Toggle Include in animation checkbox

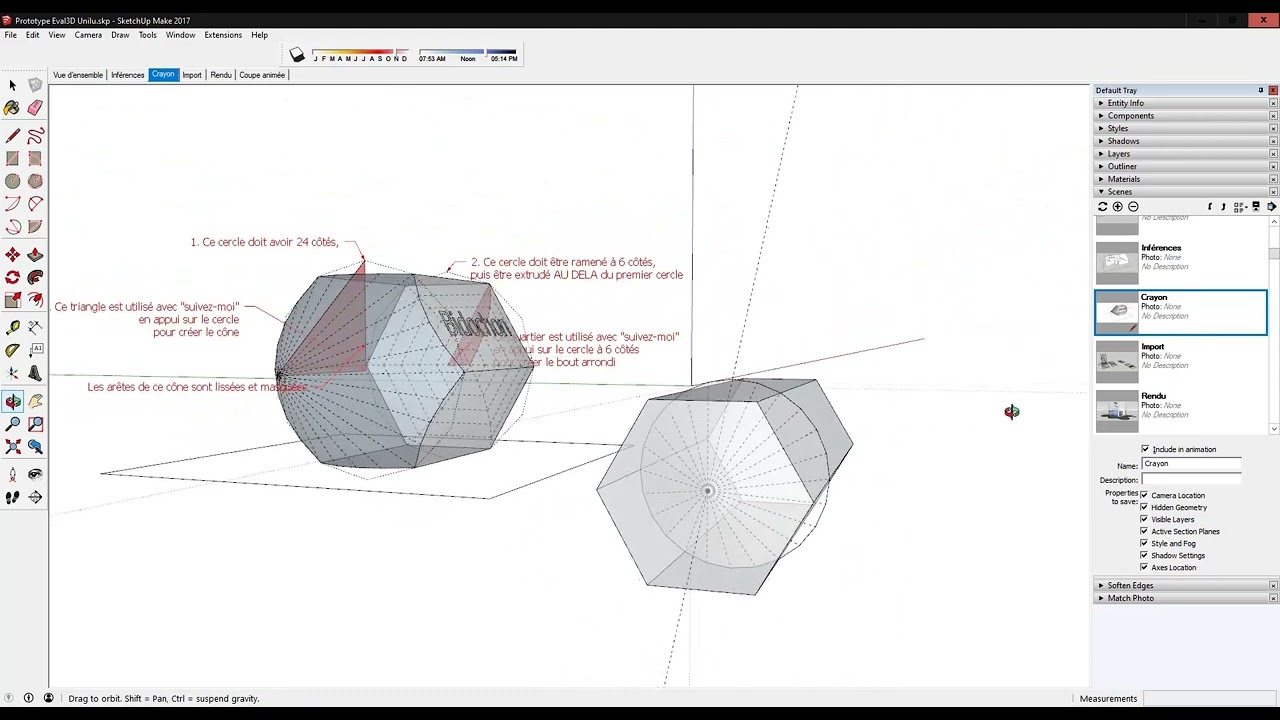coord(1145,449)
